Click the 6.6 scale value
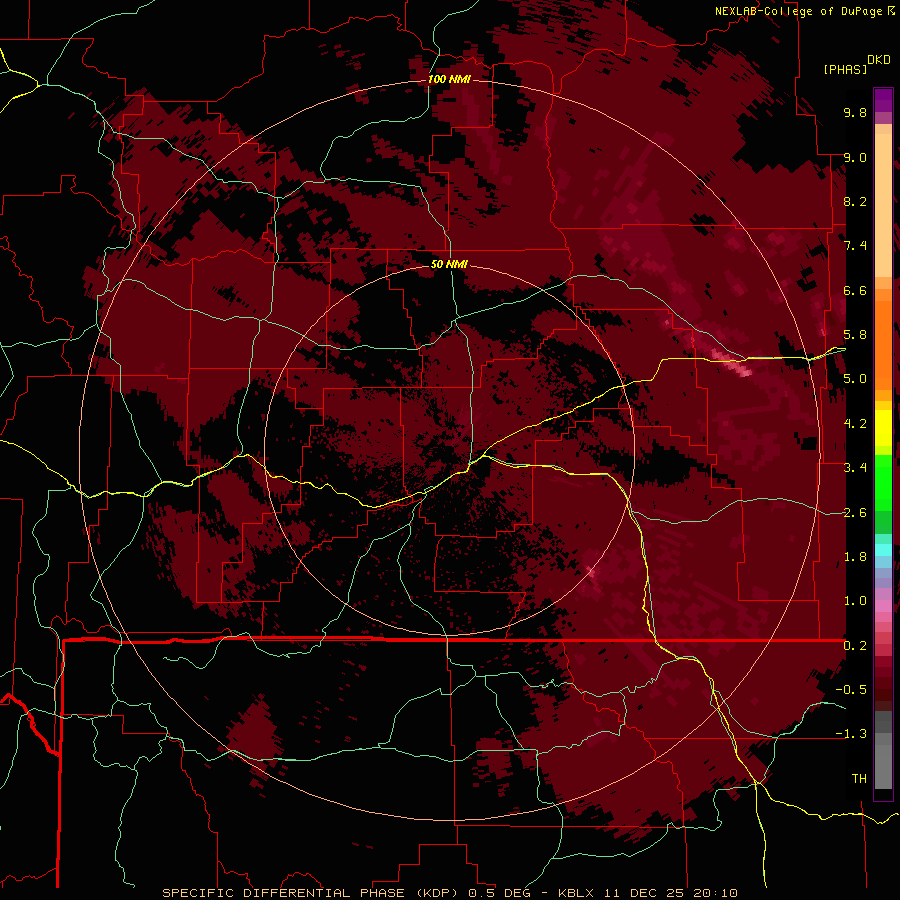Screen dimensions: 900x900 [x=855, y=290]
